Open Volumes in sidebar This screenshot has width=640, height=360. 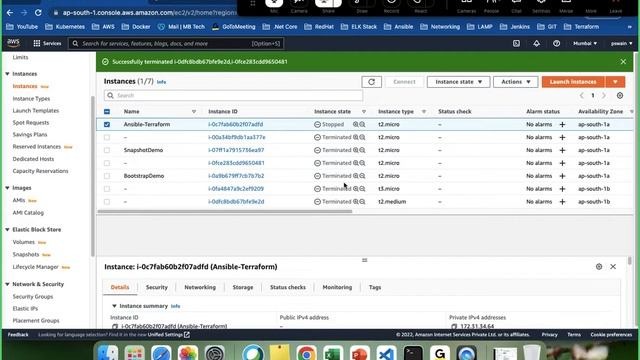click(24, 242)
